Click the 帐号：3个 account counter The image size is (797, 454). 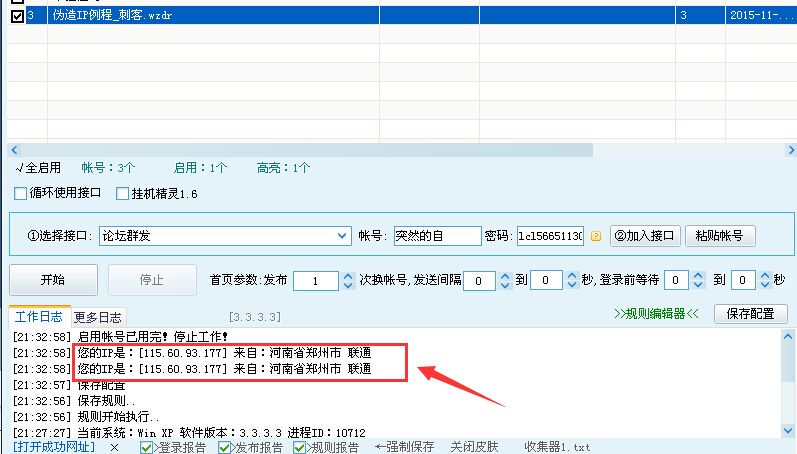pos(108,168)
